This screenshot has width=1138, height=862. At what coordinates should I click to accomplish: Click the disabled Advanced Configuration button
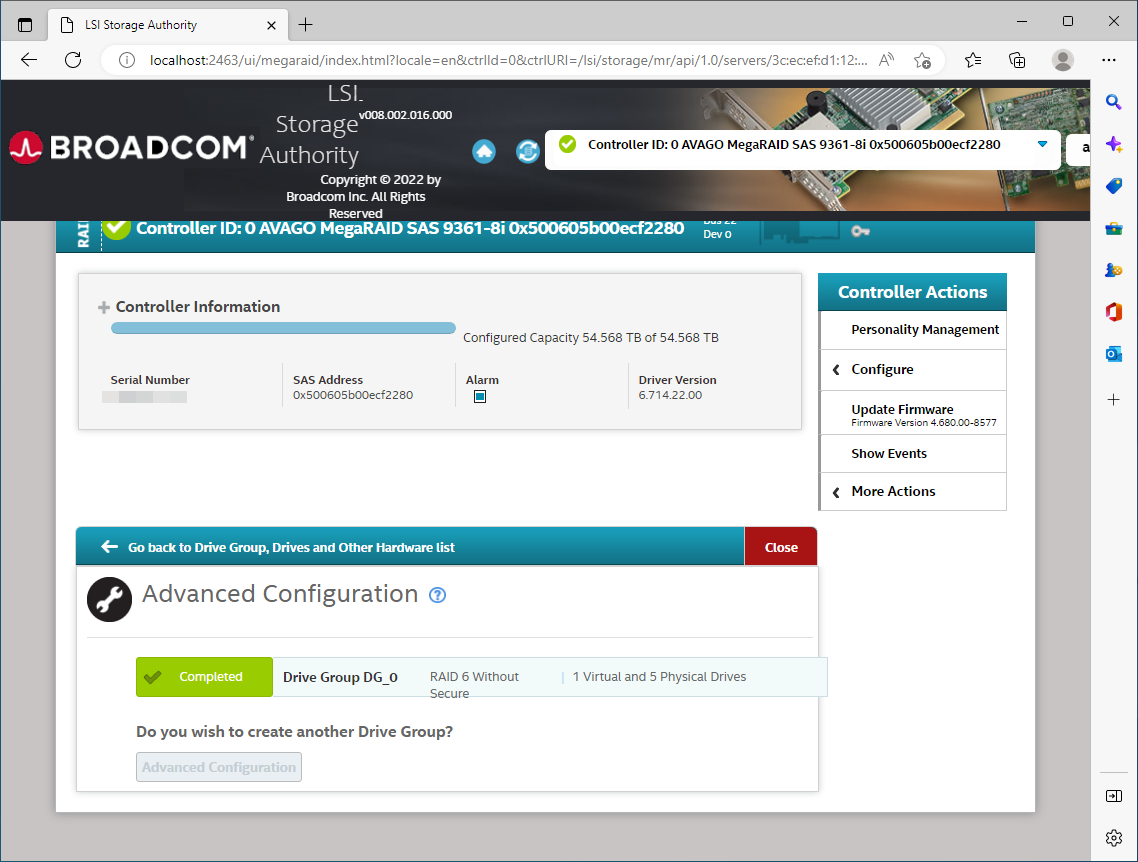pyautogui.click(x=219, y=767)
